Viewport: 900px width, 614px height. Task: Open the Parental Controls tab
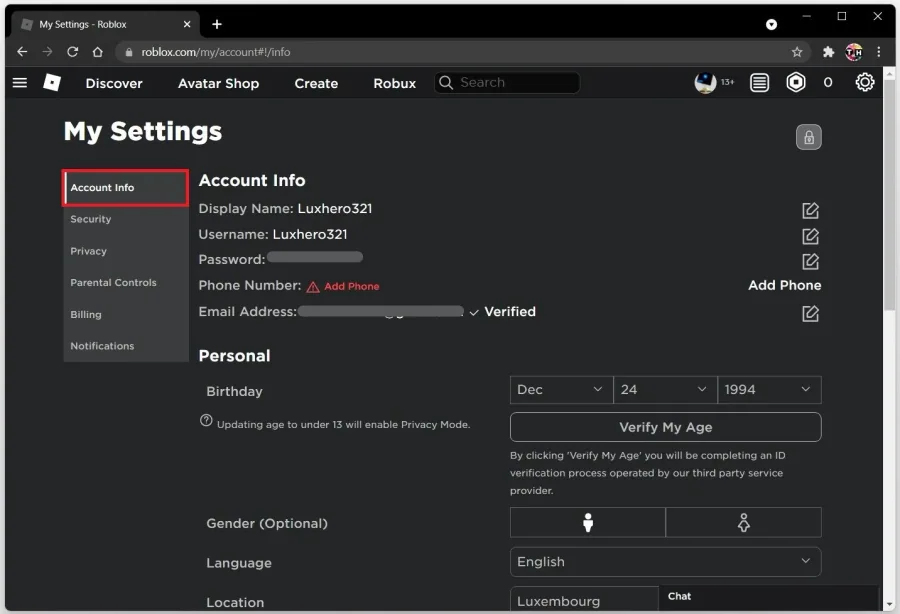coord(126,283)
